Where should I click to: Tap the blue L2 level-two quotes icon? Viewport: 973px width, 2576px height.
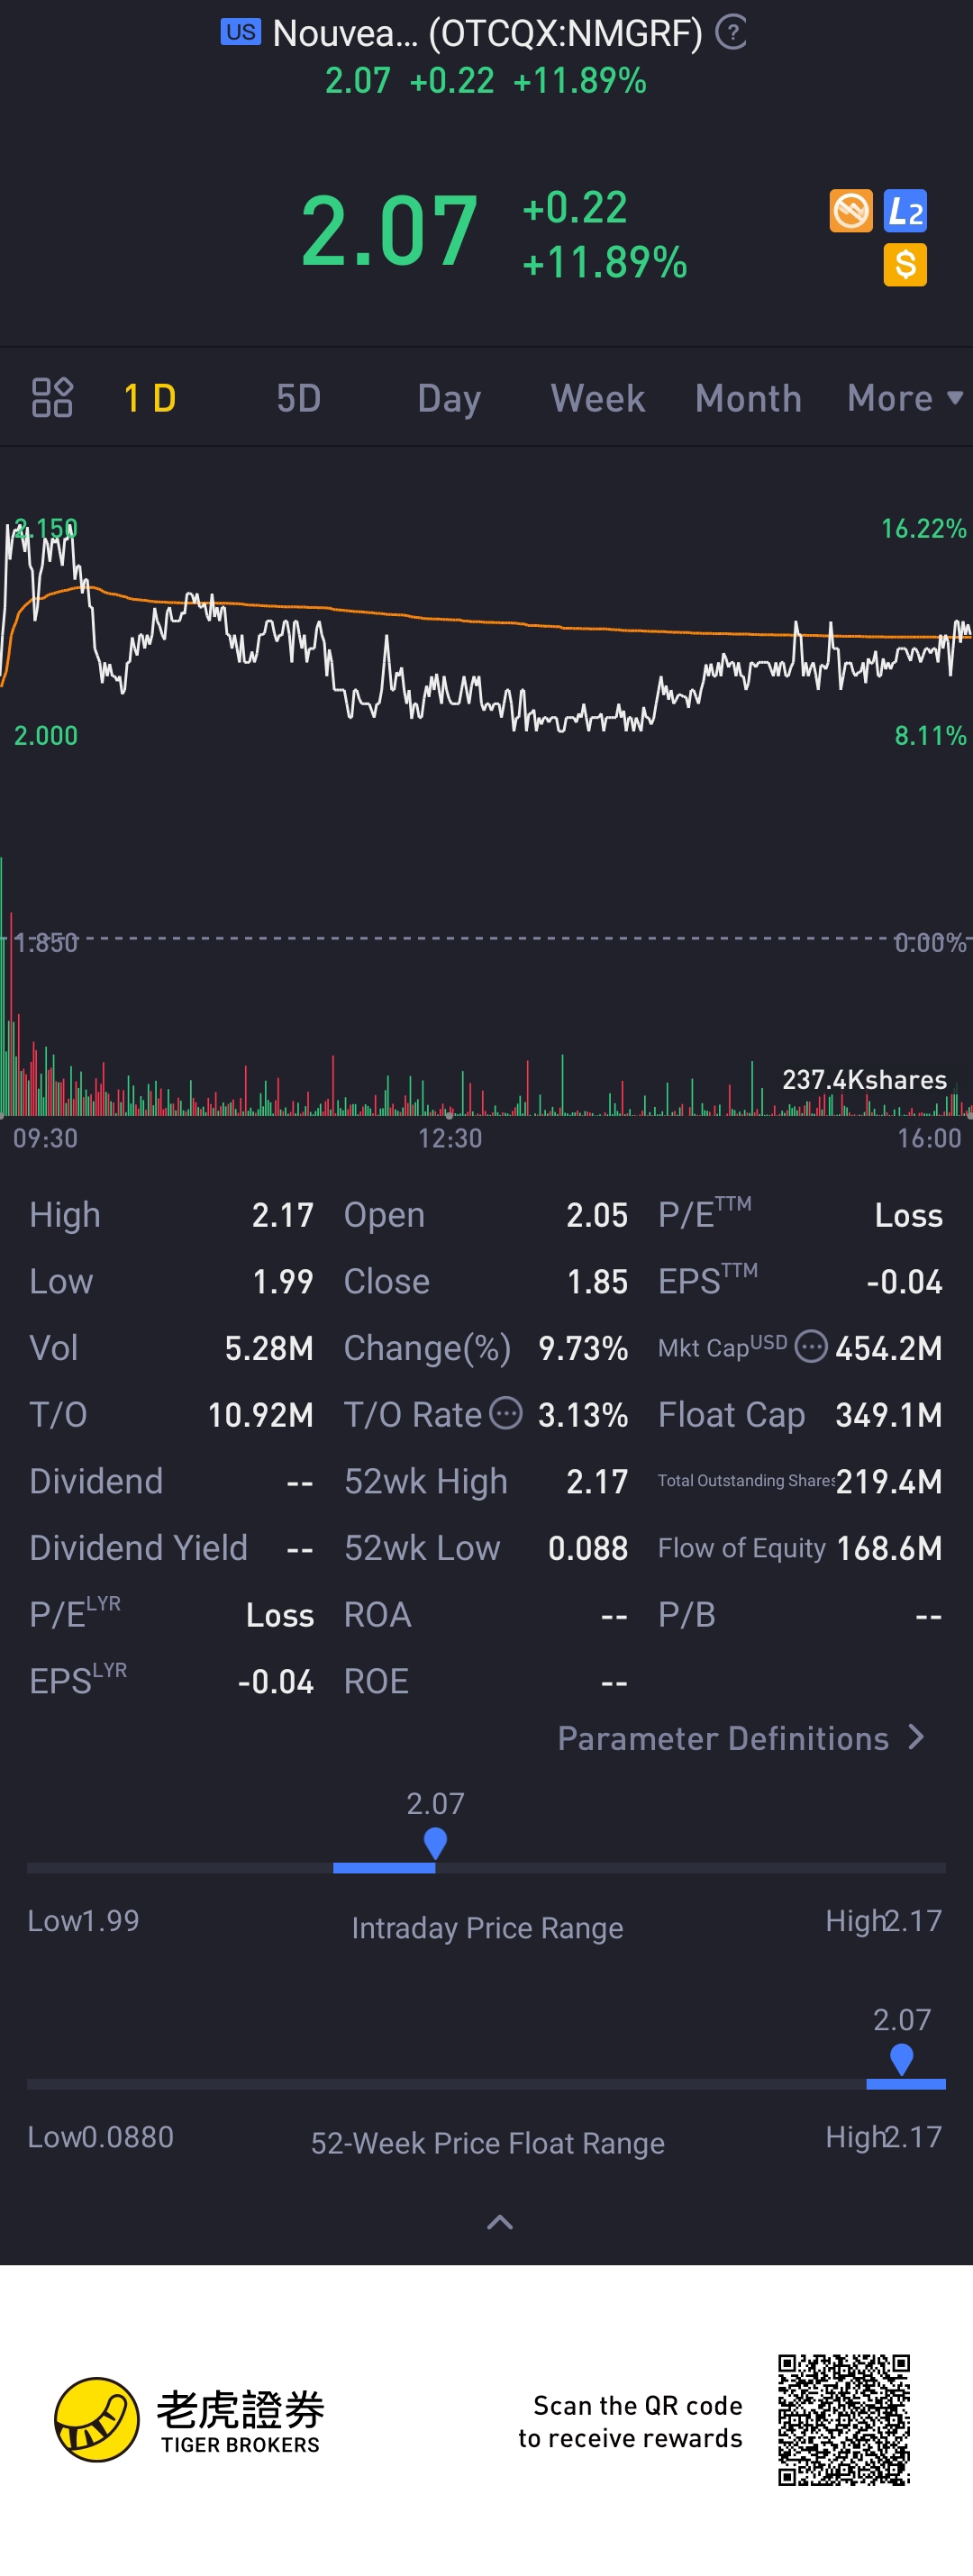pos(905,211)
